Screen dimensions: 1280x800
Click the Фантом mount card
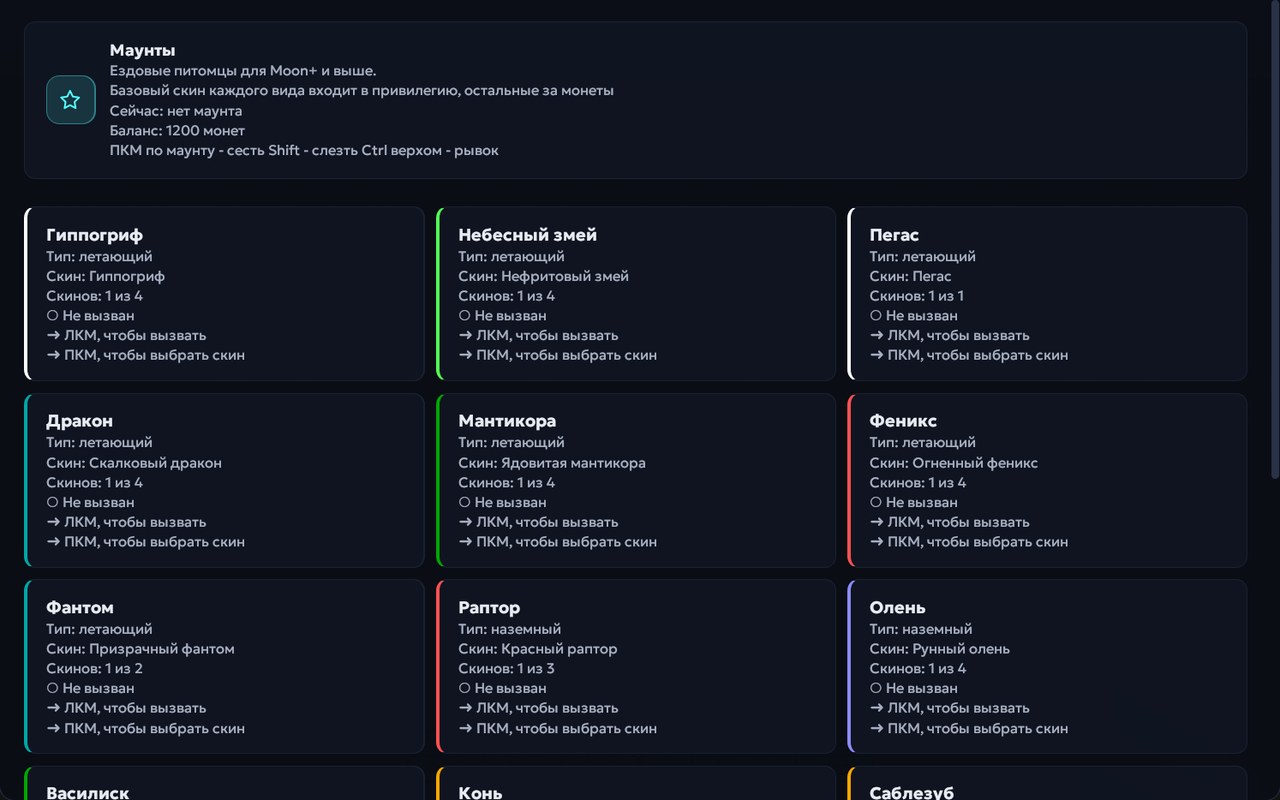tap(224, 667)
